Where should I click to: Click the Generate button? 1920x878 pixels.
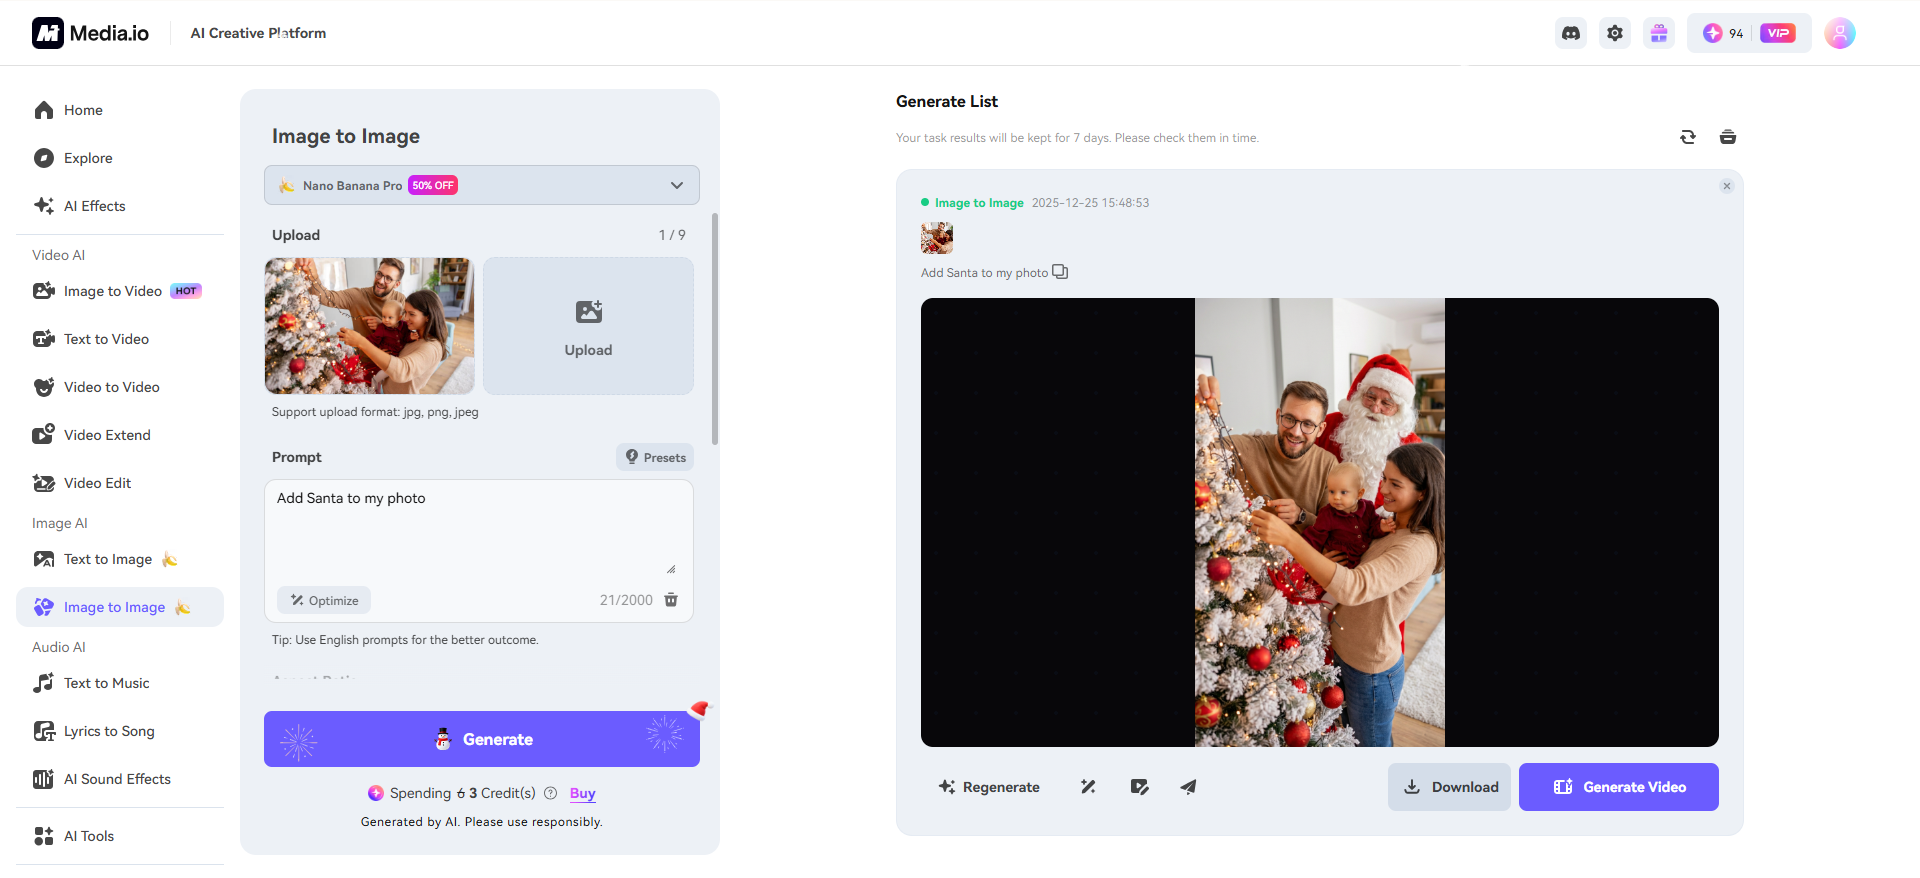point(482,739)
